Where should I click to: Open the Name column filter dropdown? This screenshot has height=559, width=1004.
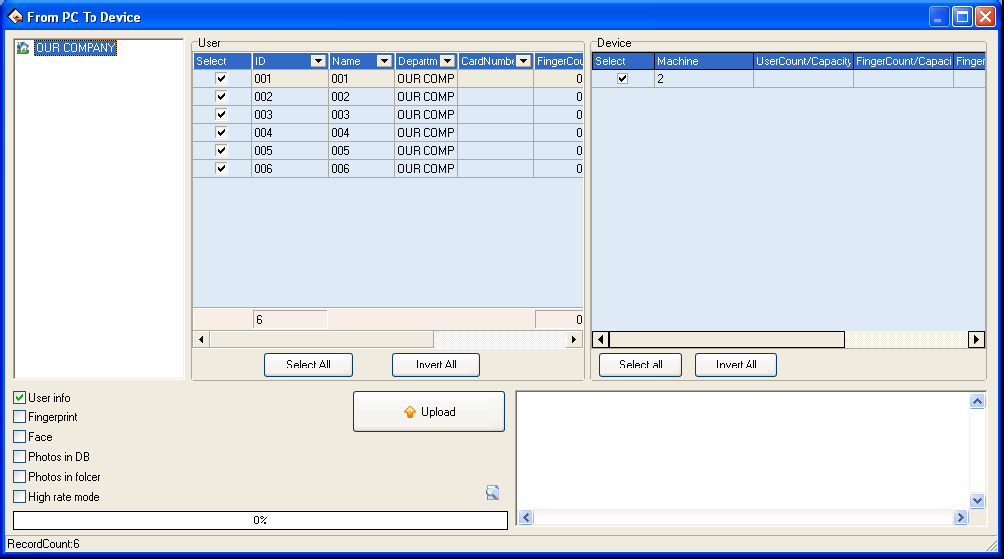coord(384,62)
